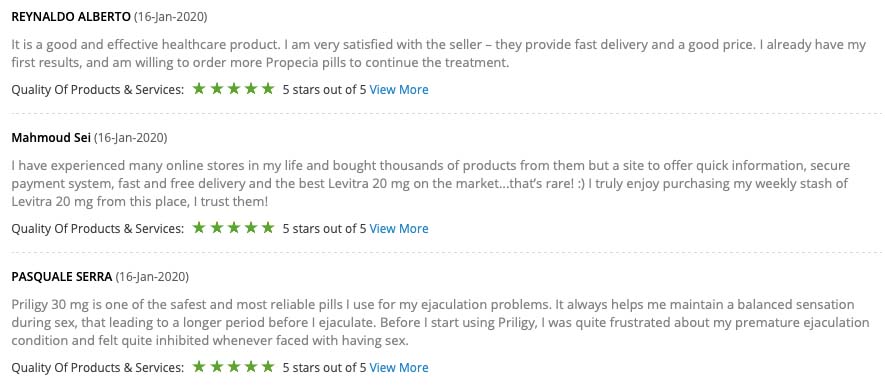Click '5 stars out of 5' in Pasquale's review
Viewport: 885px width, 387px height.
[x=325, y=367]
